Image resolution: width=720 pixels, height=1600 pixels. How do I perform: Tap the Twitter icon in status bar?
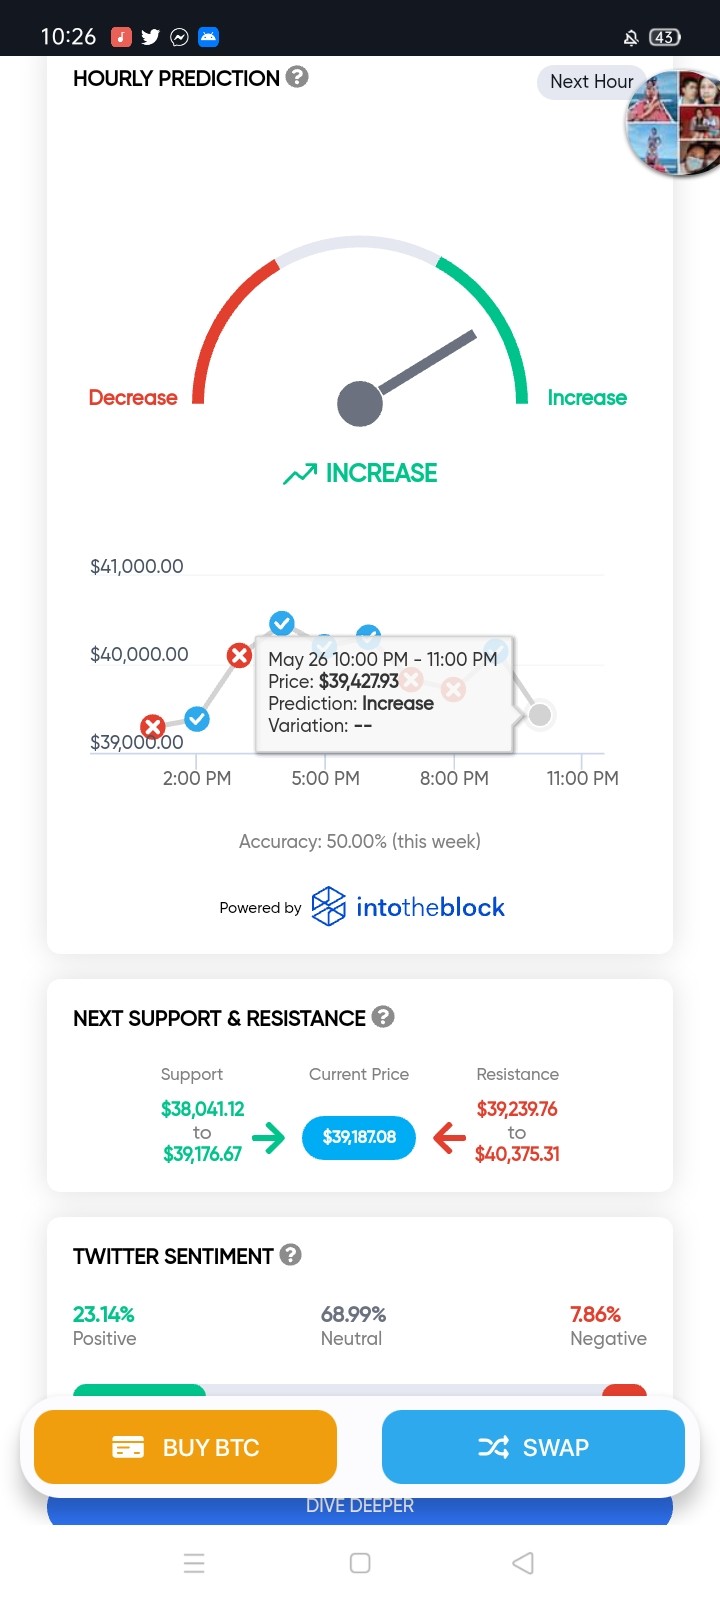(x=150, y=37)
